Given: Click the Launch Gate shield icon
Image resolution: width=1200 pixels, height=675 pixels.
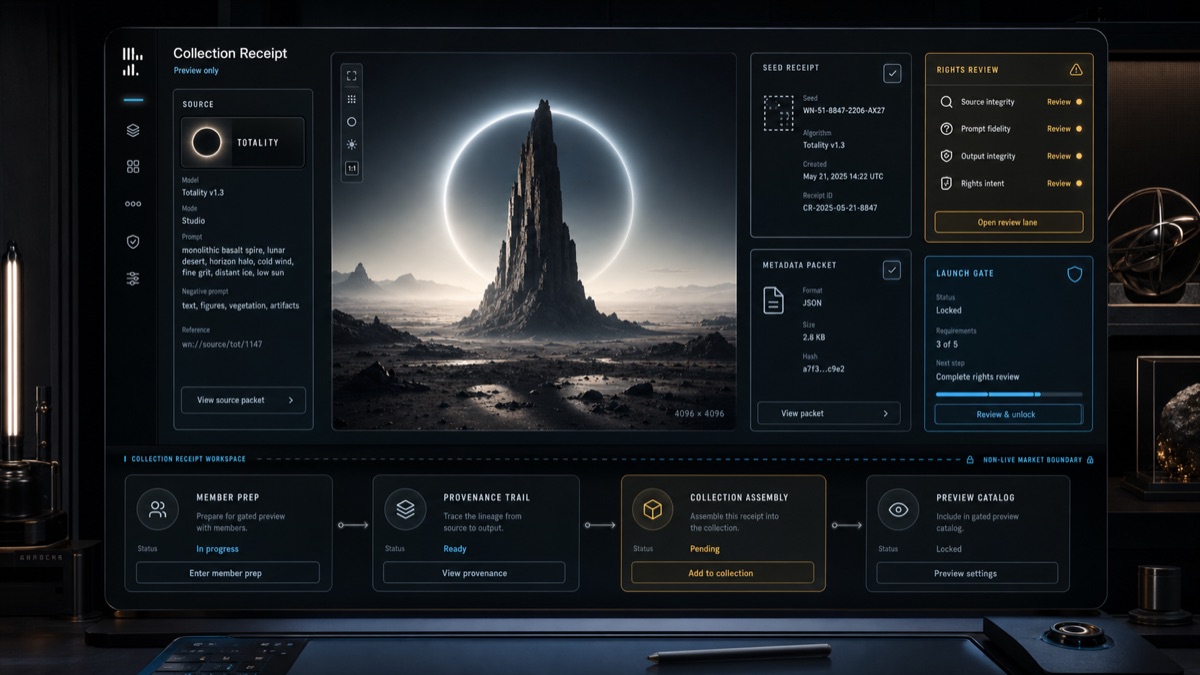Looking at the screenshot, I should [x=1075, y=273].
